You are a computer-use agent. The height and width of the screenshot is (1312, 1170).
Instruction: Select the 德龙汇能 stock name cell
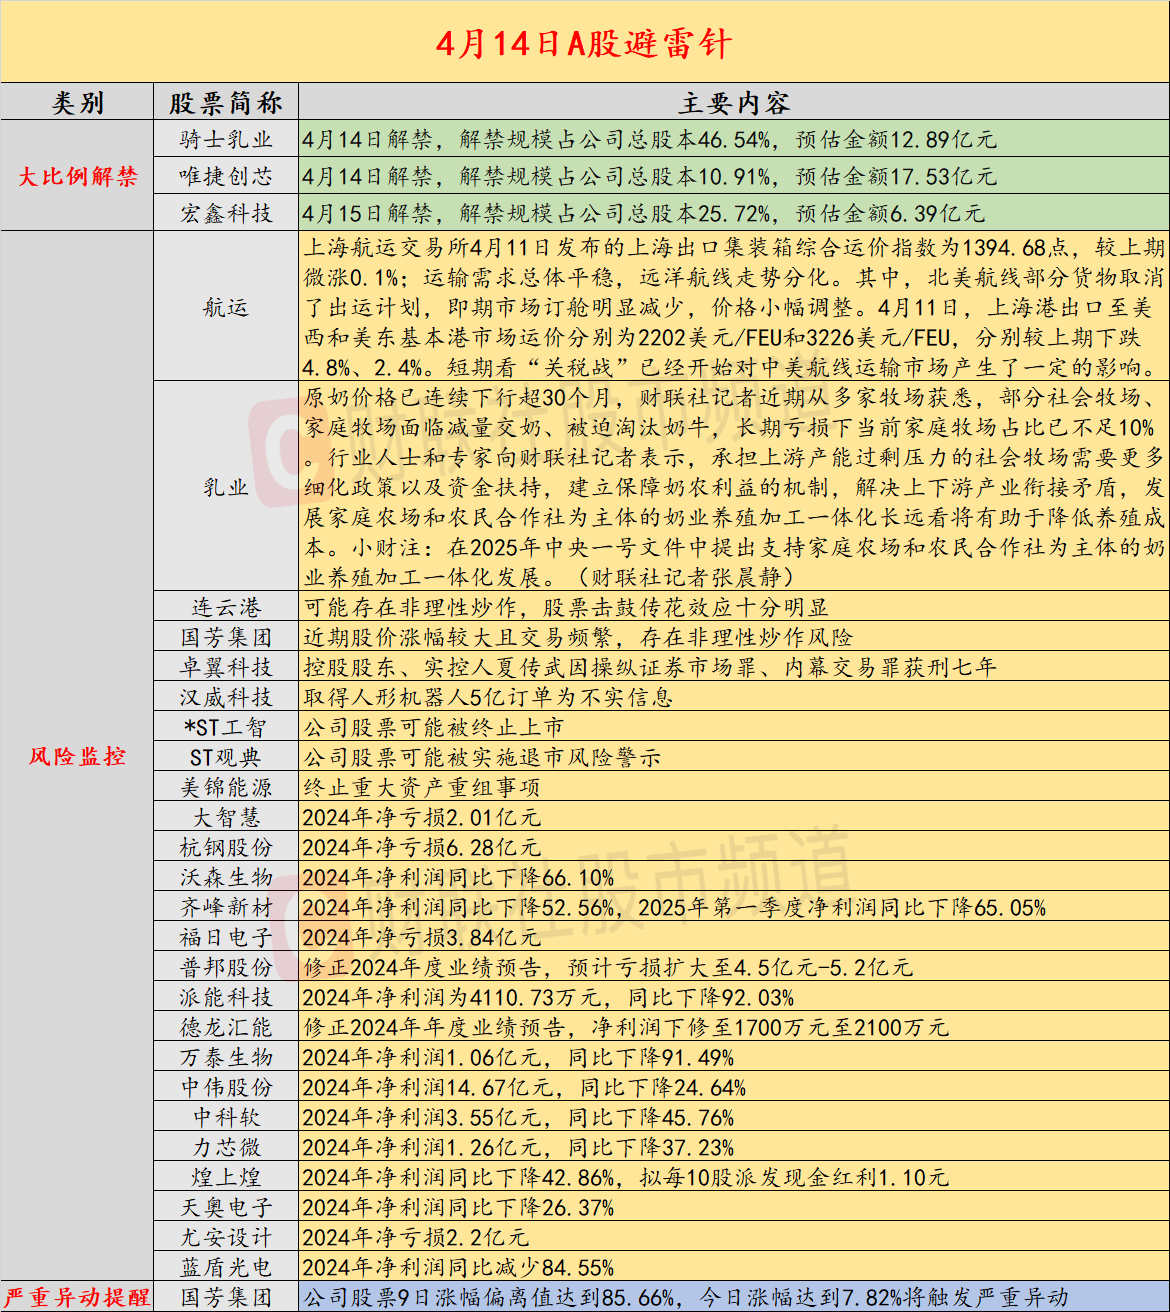pos(226,1027)
